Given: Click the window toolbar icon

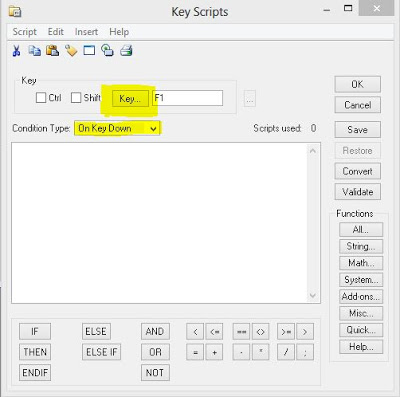Looking at the screenshot, I should tap(89, 51).
